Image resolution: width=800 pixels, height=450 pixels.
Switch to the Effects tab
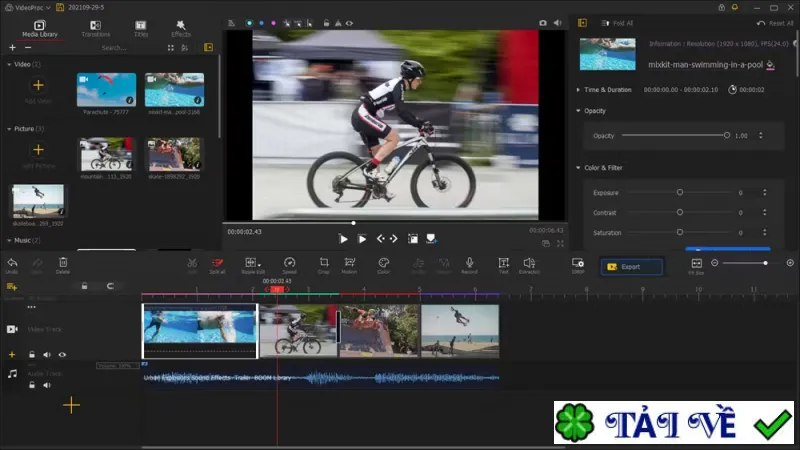click(x=181, y=29)
